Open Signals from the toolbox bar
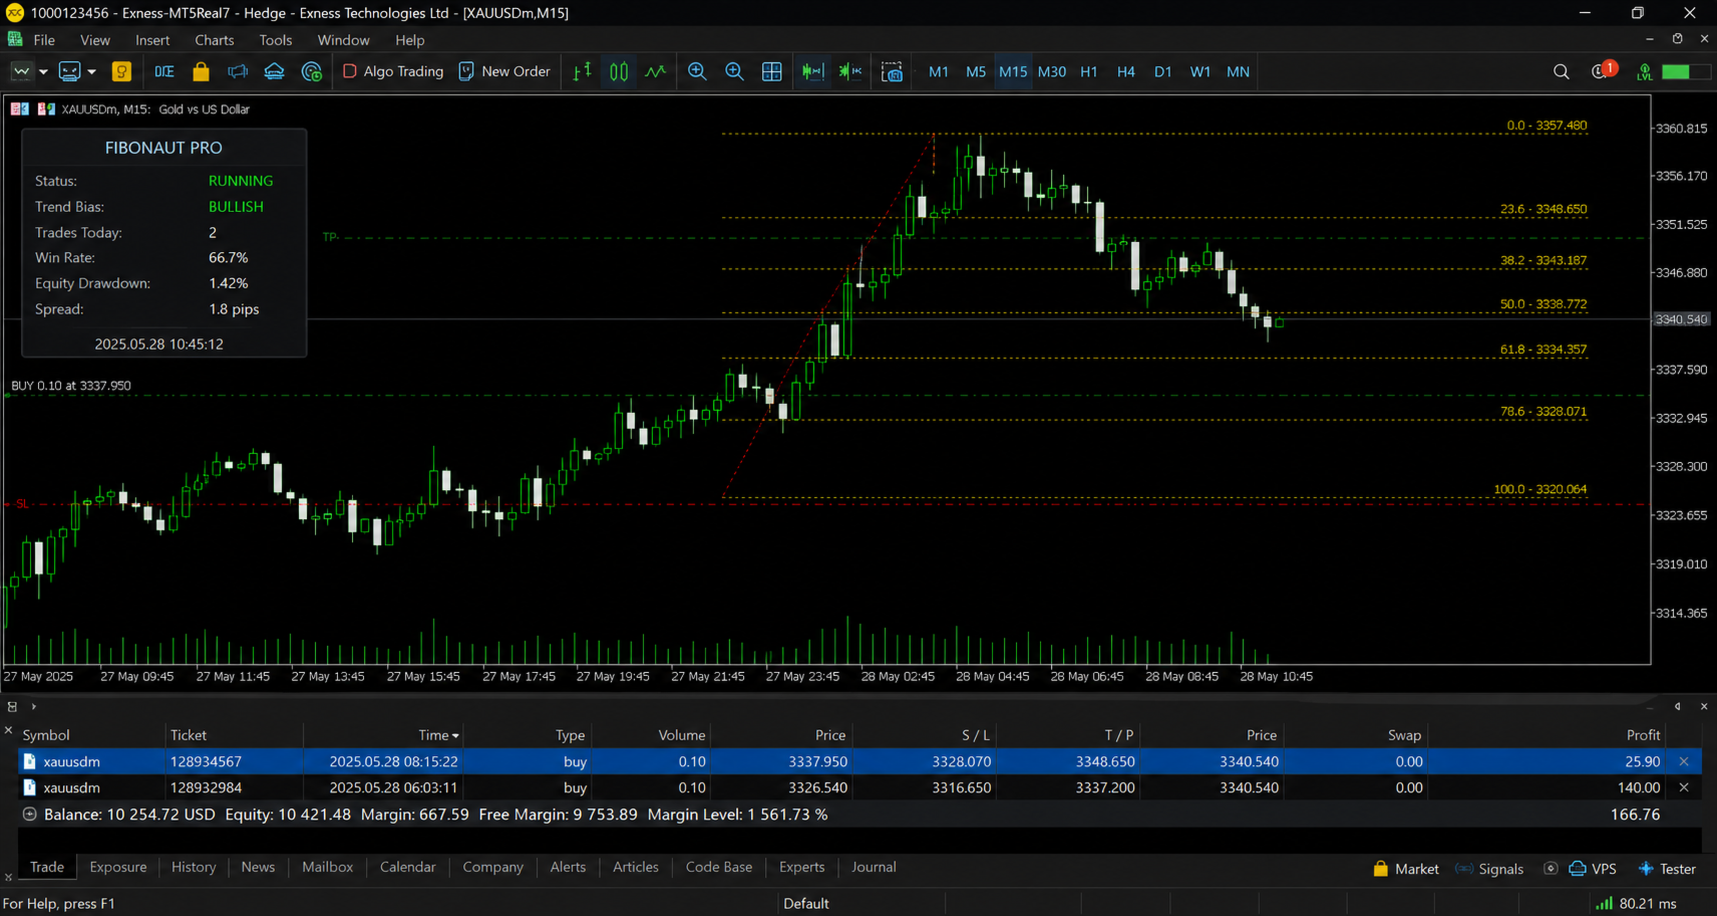1717x916 pixels. tap(1490, 869)
